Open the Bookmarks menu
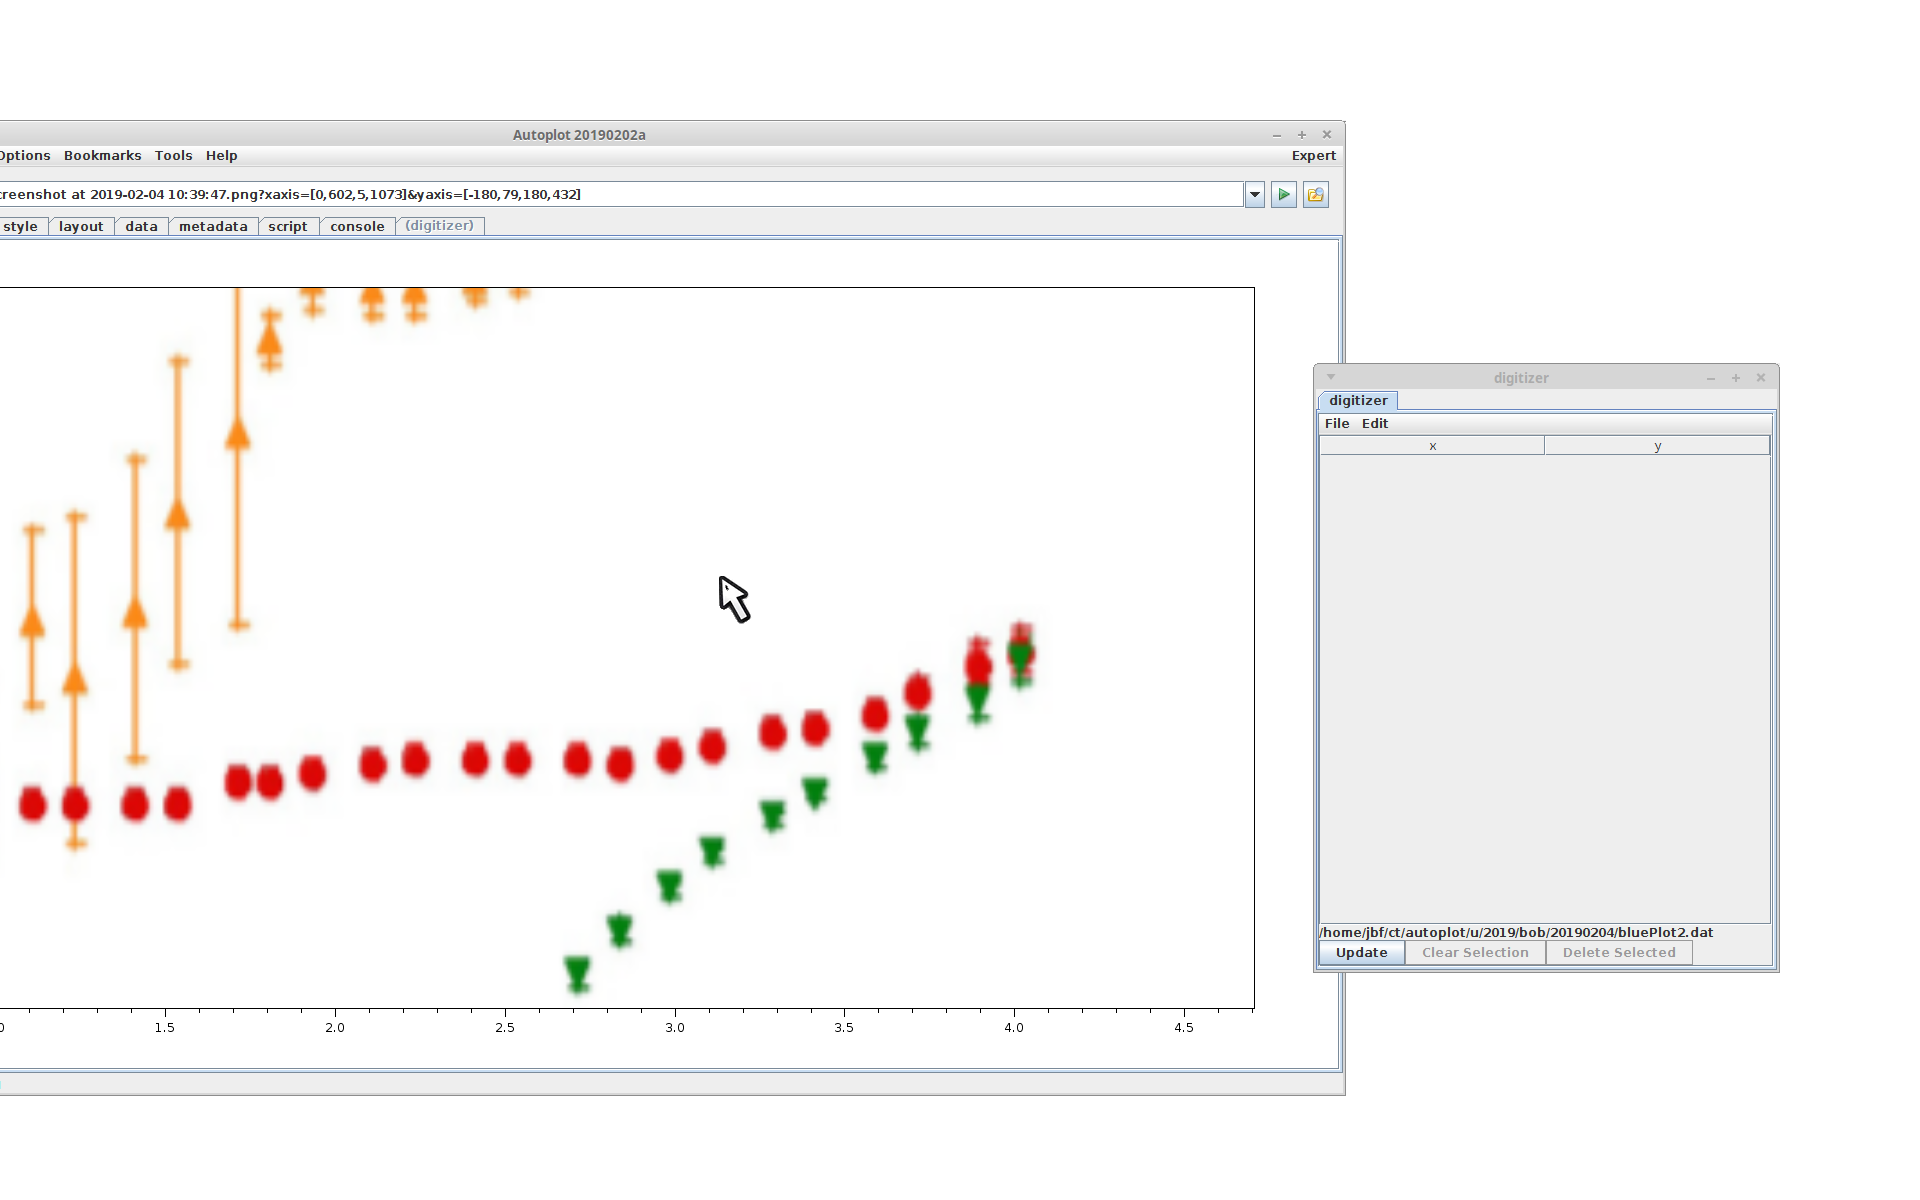This screenshot has height=1200, width=1920. pos(102,156)
